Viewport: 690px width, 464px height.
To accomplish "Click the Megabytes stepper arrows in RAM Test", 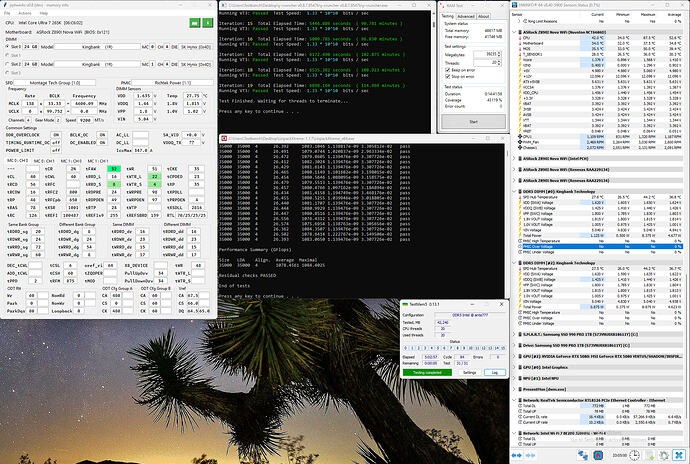I will pyautogui.click(x=499, y=54).
